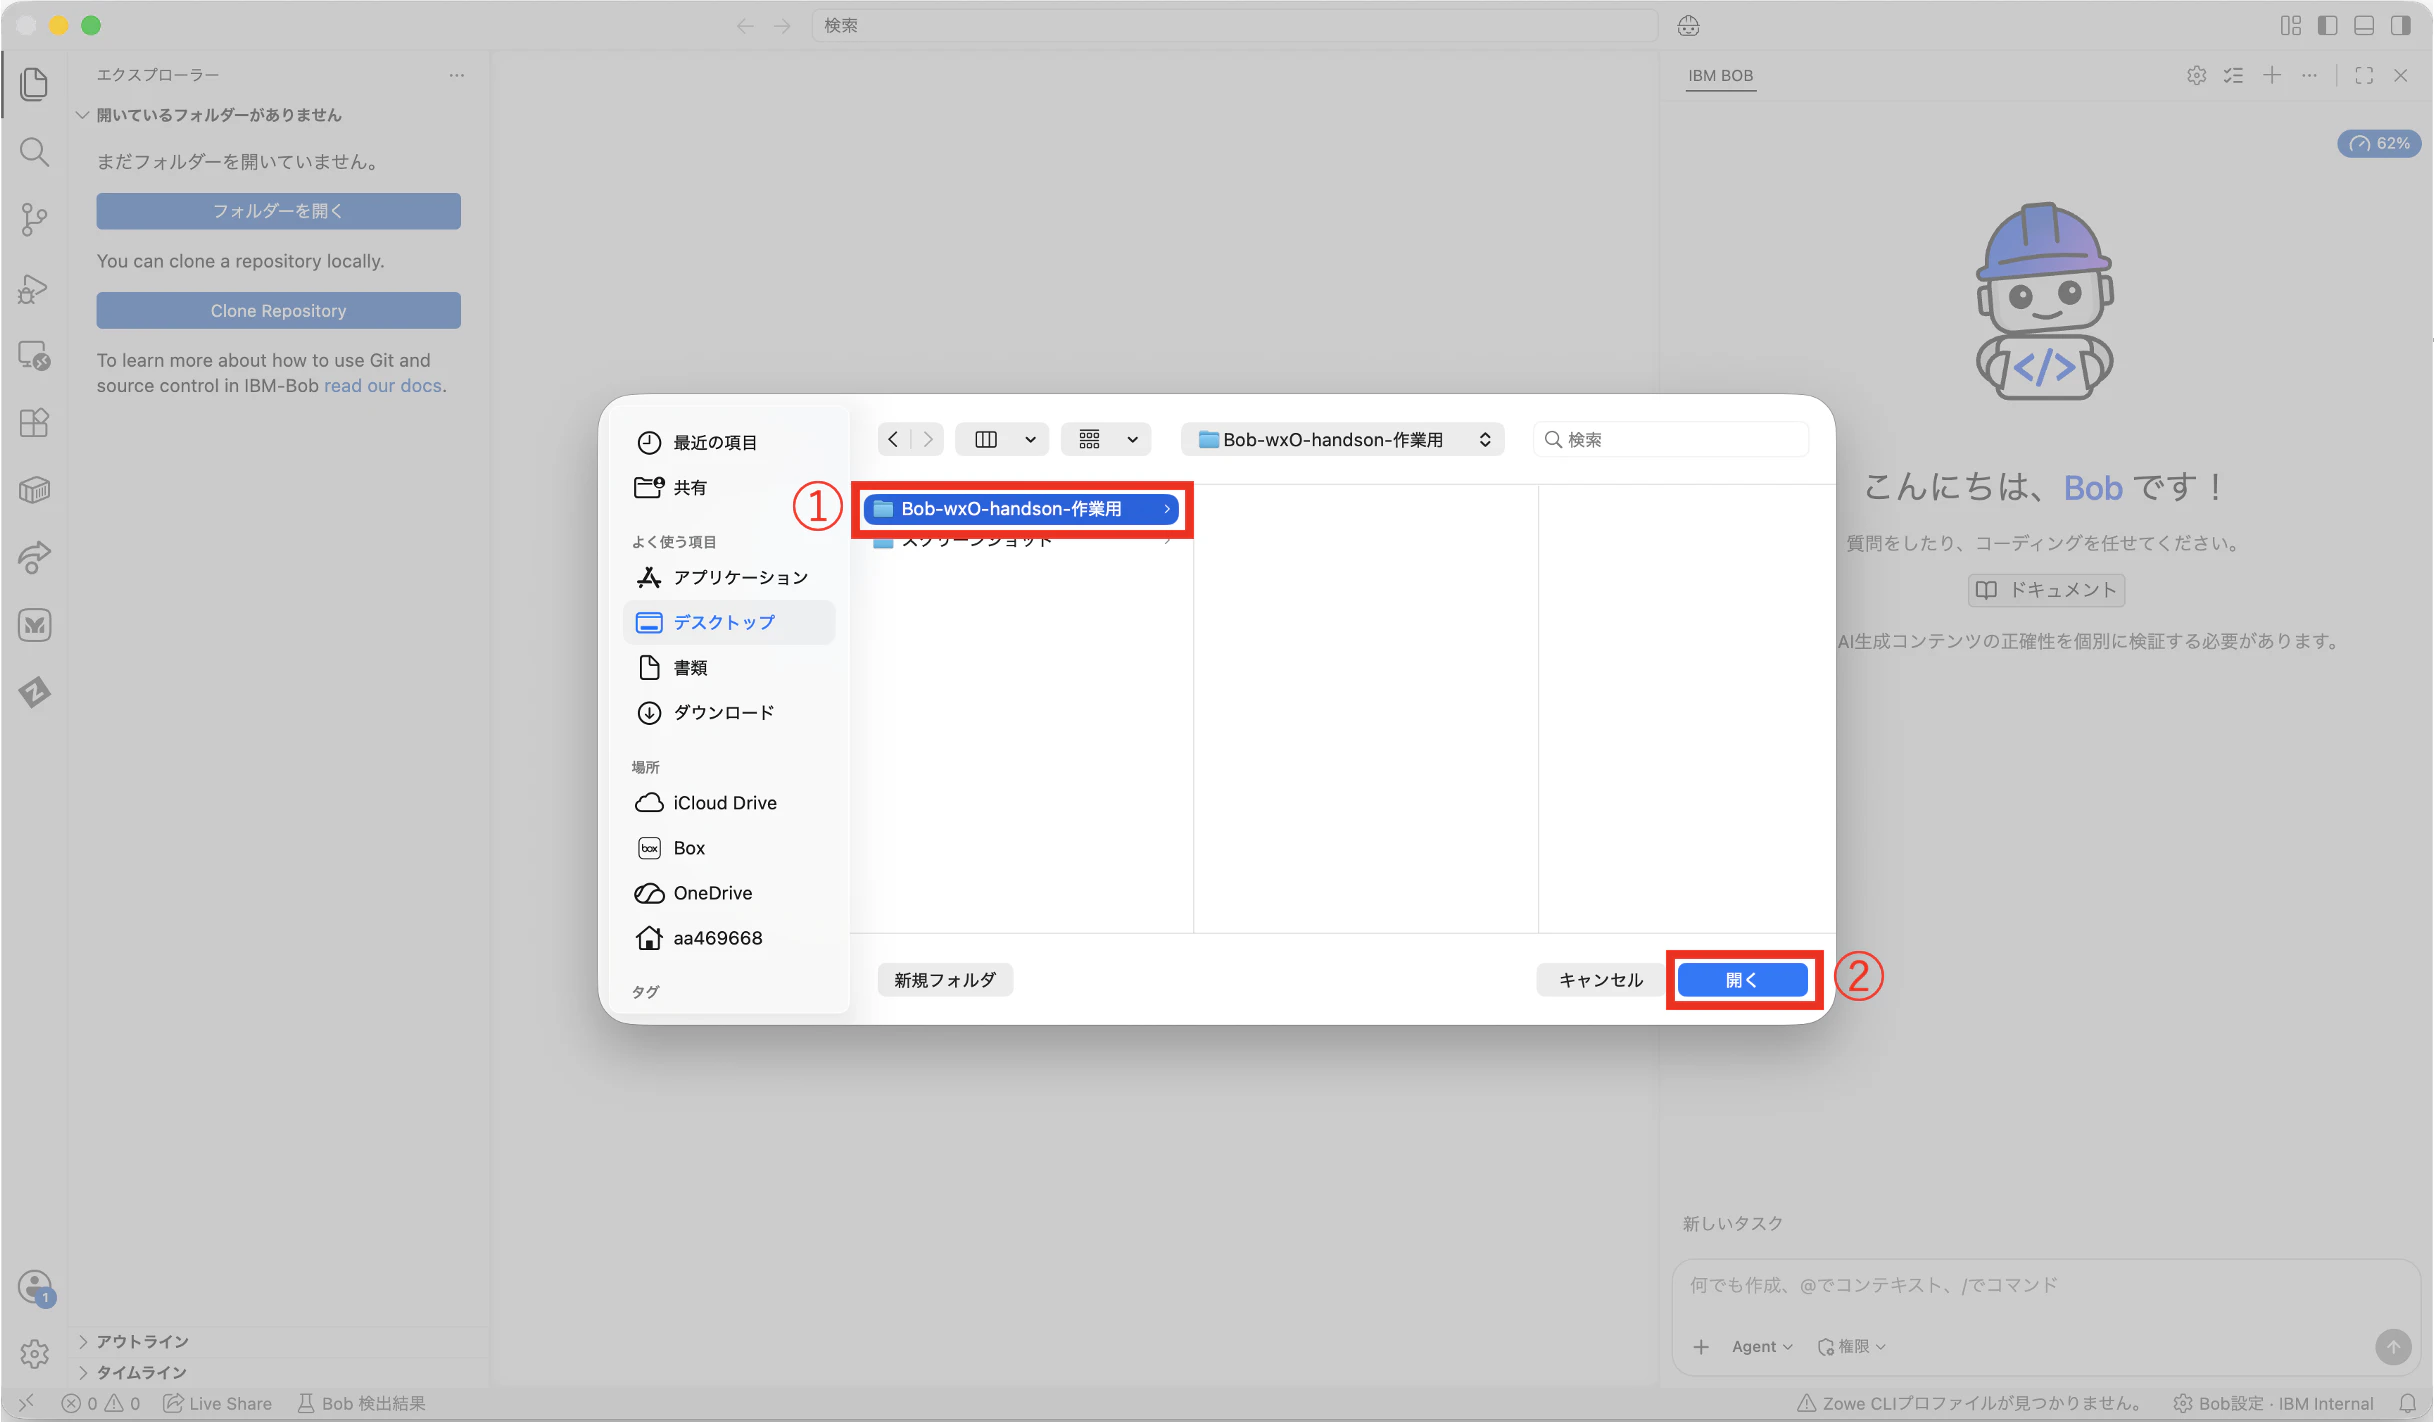Click Bob設定 · IBM Internal in status bar
The image size is (2434, 1422).
2273,1404
